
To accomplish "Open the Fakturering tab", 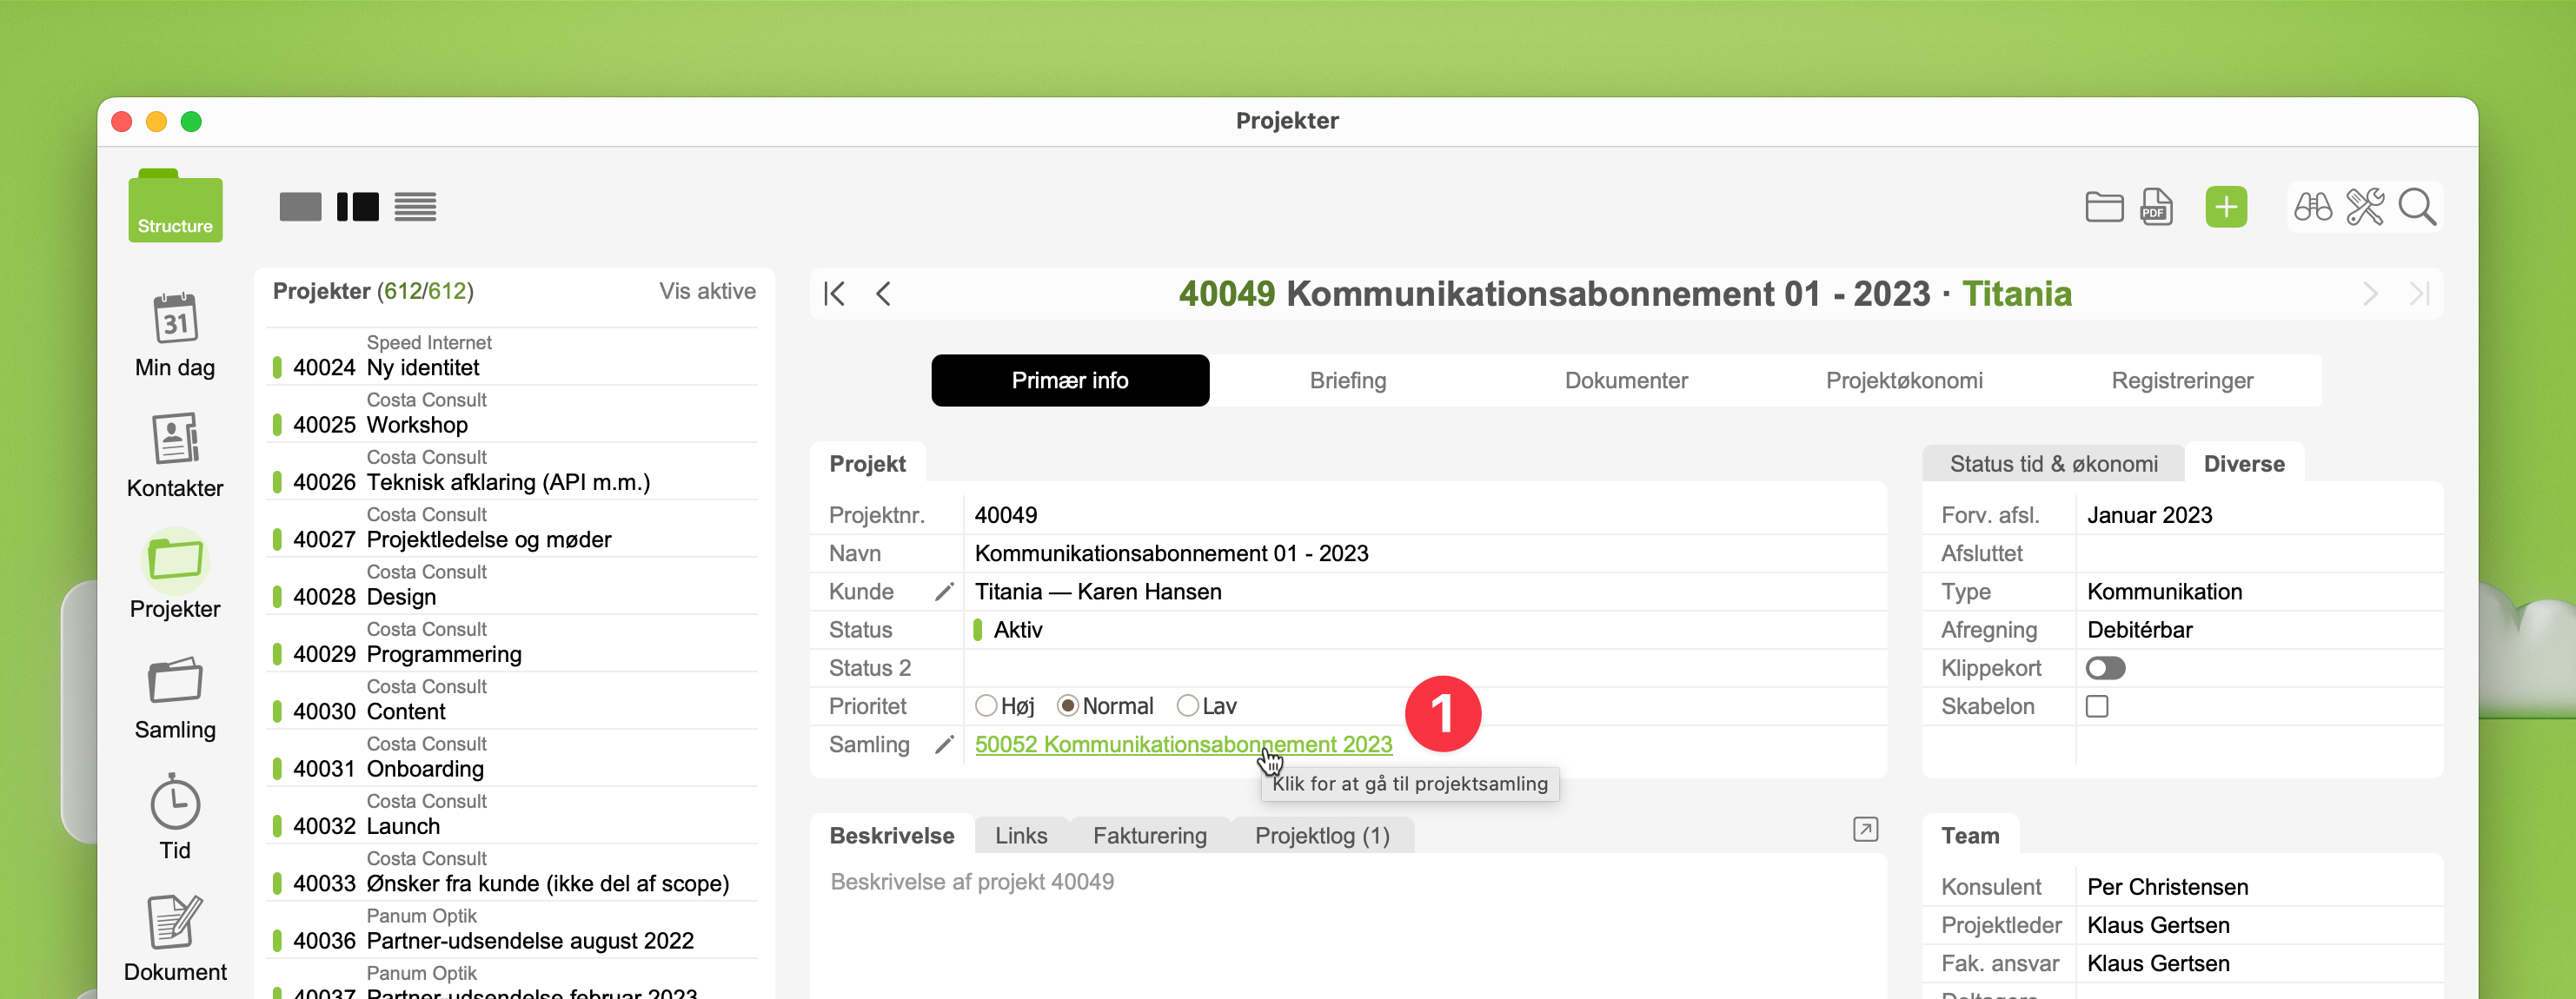I will [1149, 835].
